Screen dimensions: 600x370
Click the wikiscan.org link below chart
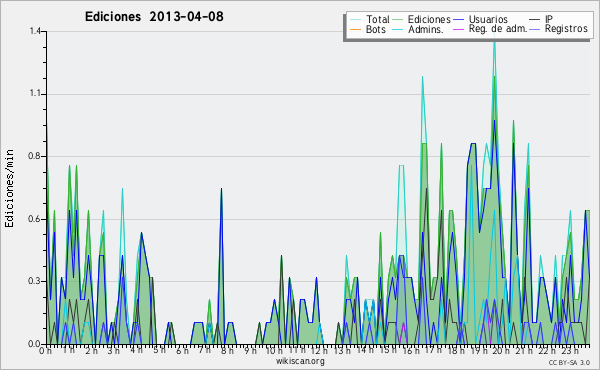coord(300,361)
